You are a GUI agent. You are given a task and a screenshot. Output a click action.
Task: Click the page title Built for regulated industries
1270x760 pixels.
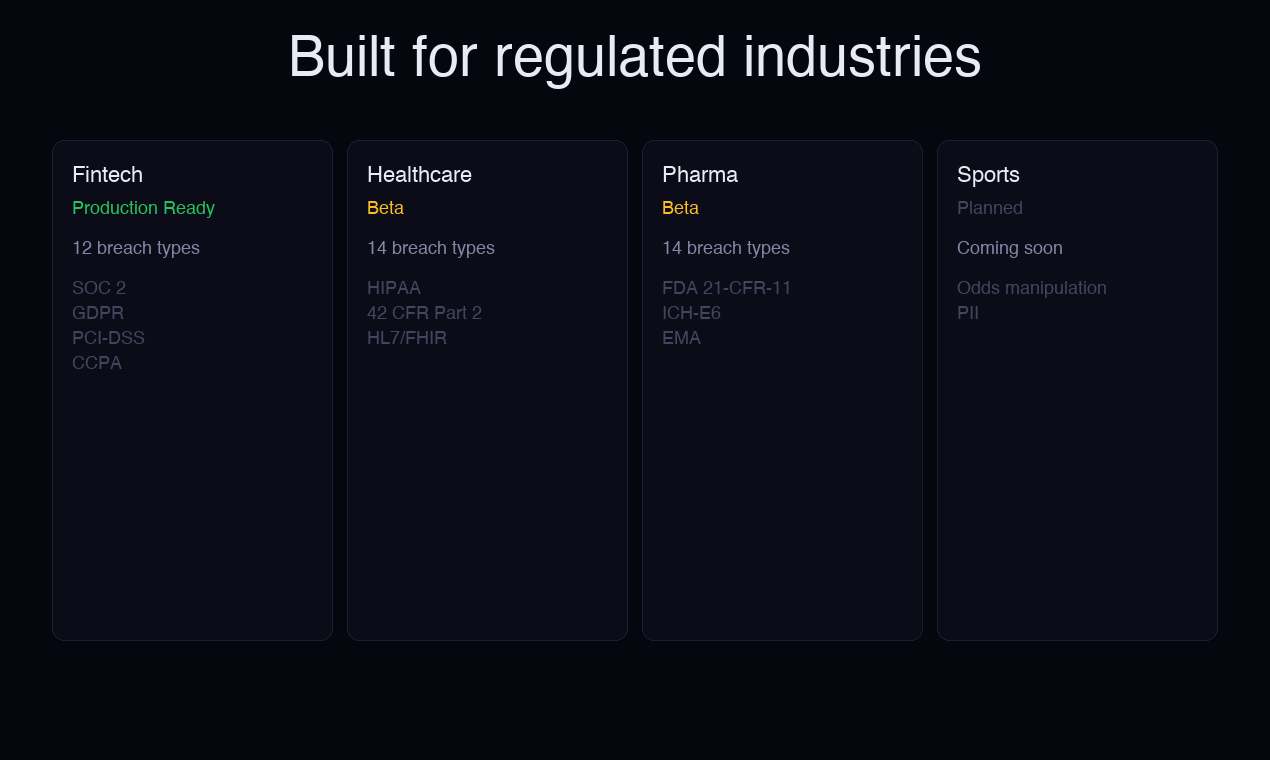pos(634,58)
